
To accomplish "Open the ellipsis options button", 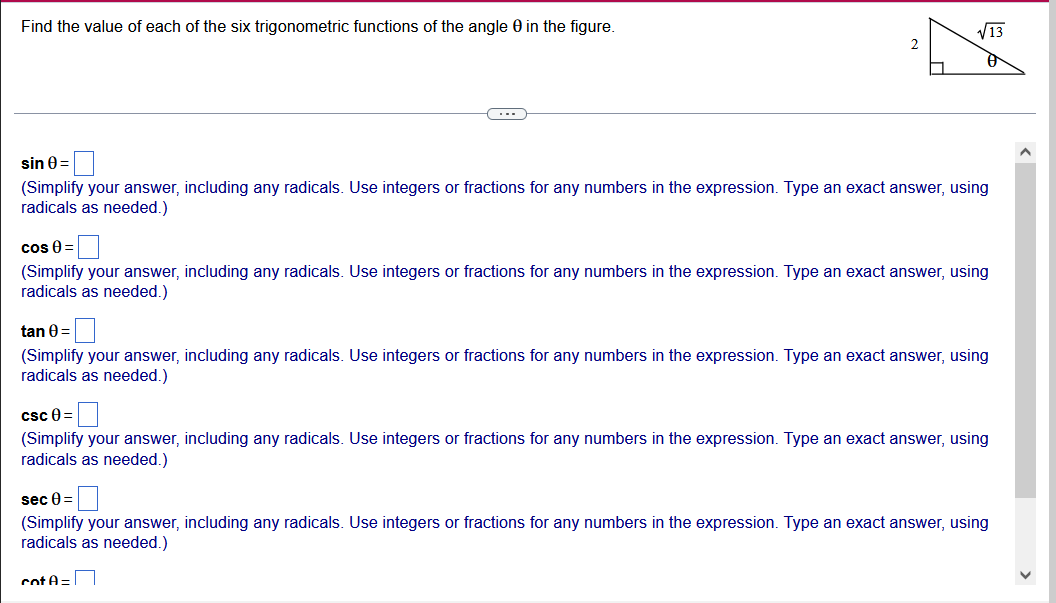I will click(507, 113).
